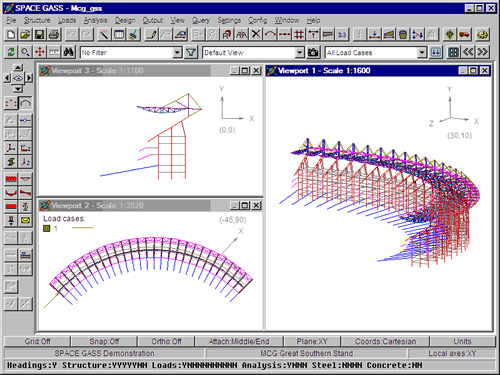This screenshot has height=375, width=500.
Task: Click the Save floppy disk icon
Action: 40,34
